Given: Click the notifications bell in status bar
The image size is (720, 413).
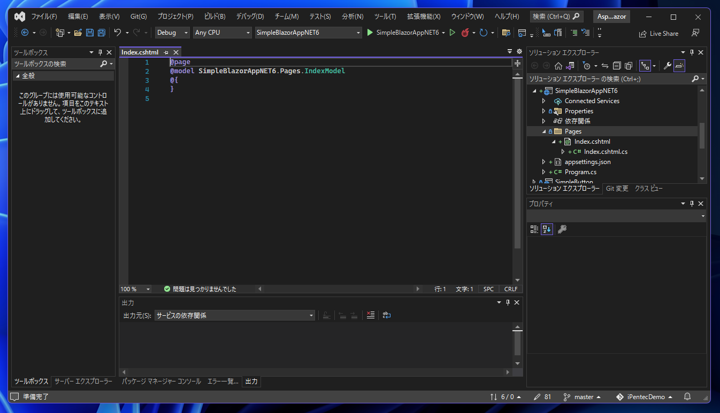Looking at the screenshot, I should pyautogui.click(x=687, y=396).
